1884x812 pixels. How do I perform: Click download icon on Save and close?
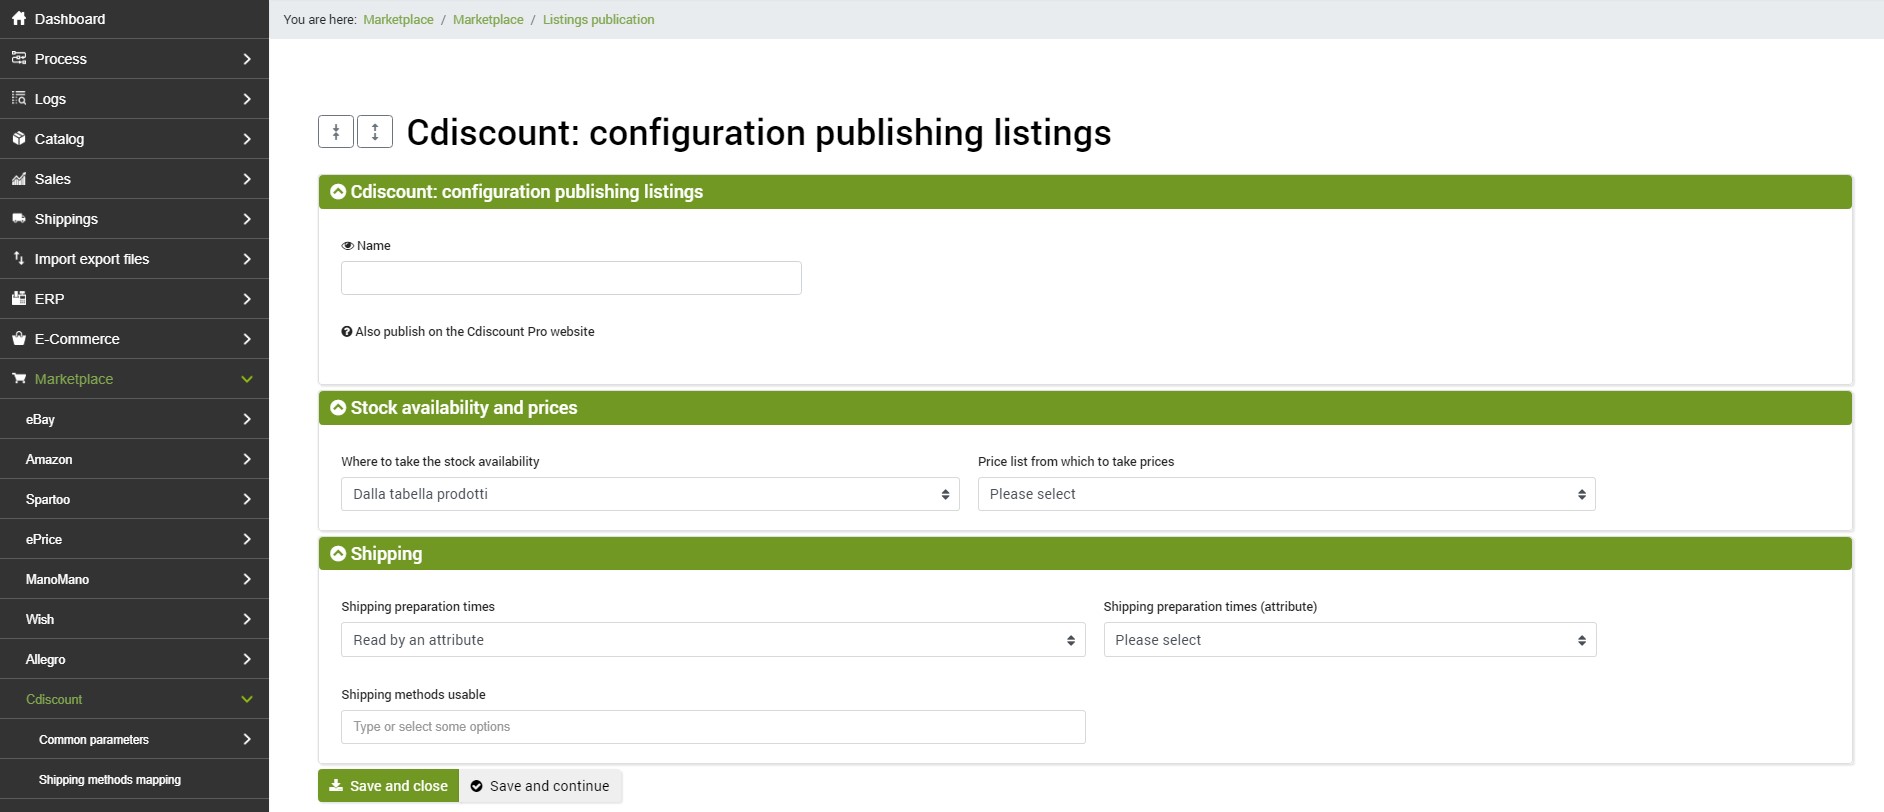coord(336,786)
